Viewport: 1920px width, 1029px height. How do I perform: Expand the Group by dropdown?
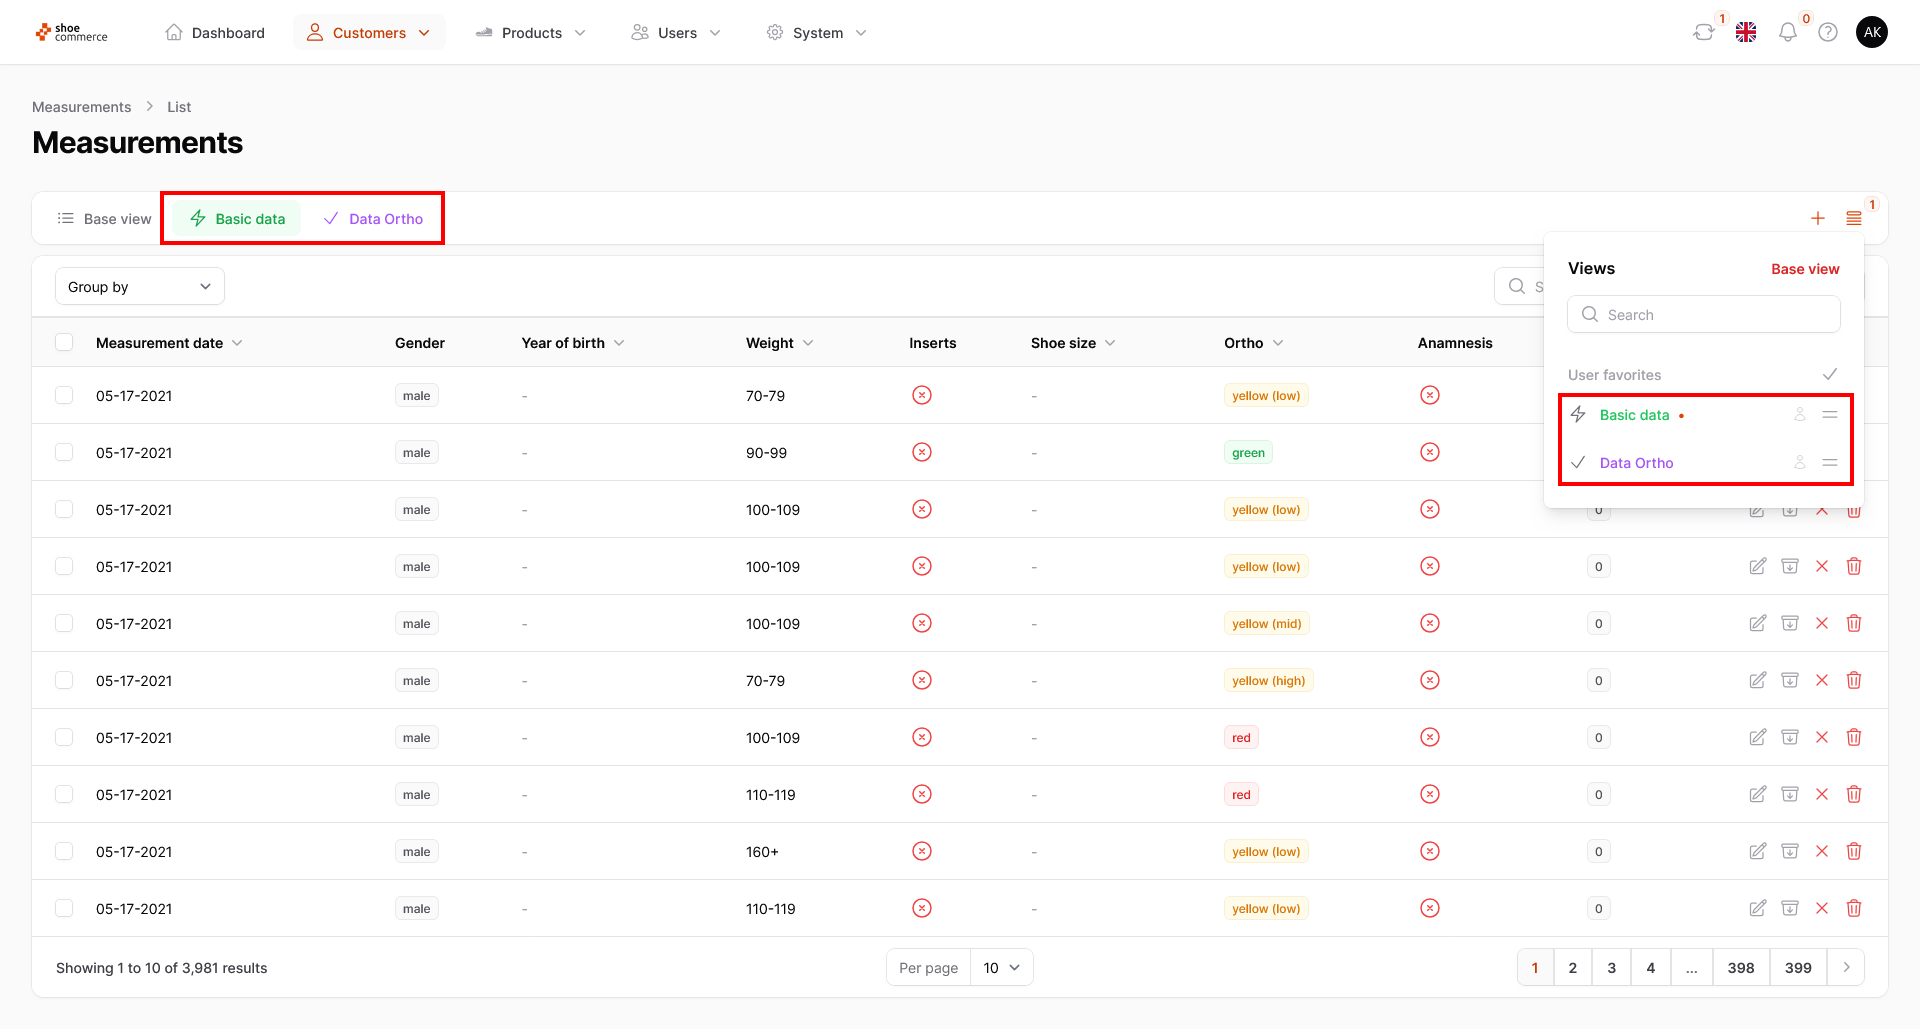[140, 287]
